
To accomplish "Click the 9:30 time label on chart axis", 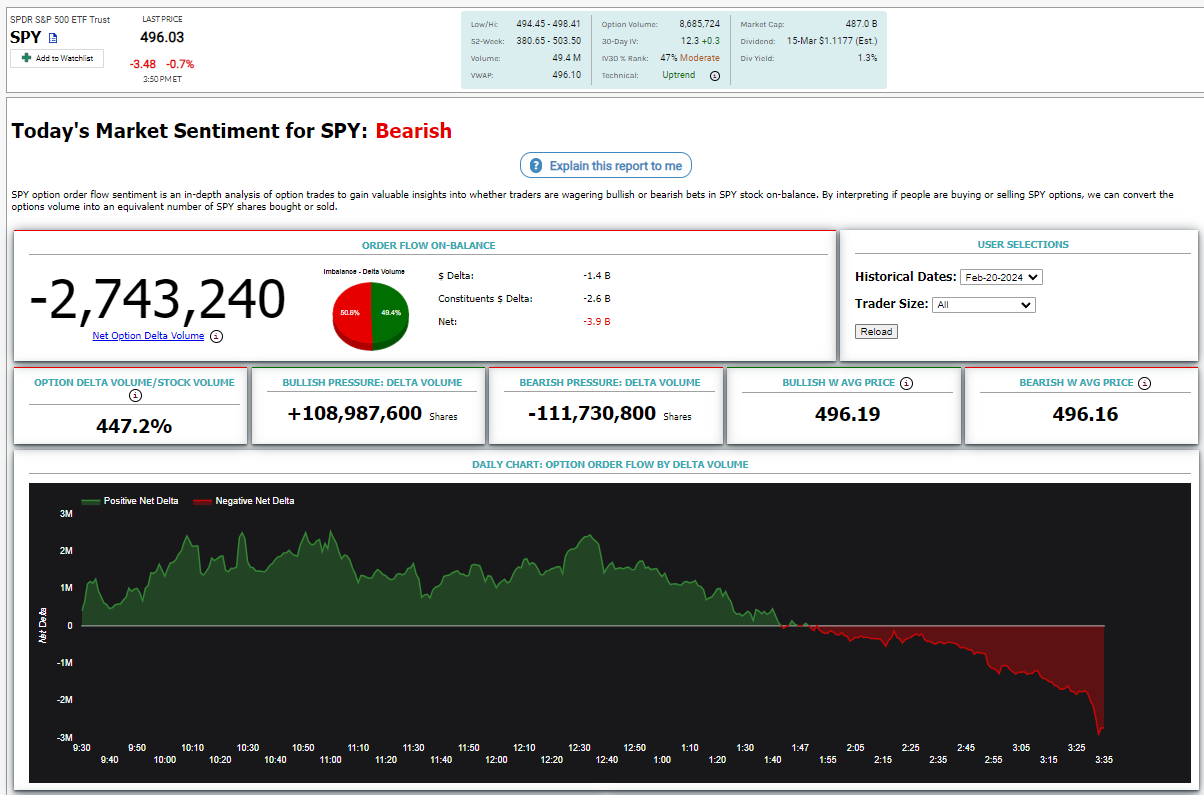I will click(82, 748).
